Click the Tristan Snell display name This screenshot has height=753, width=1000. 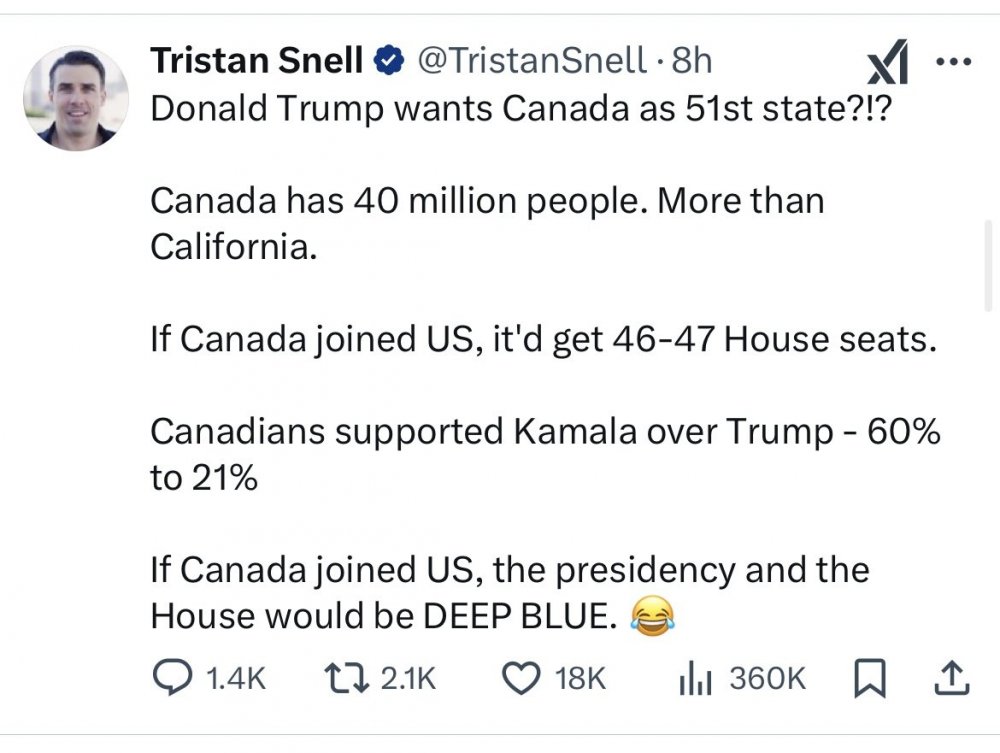256,62
